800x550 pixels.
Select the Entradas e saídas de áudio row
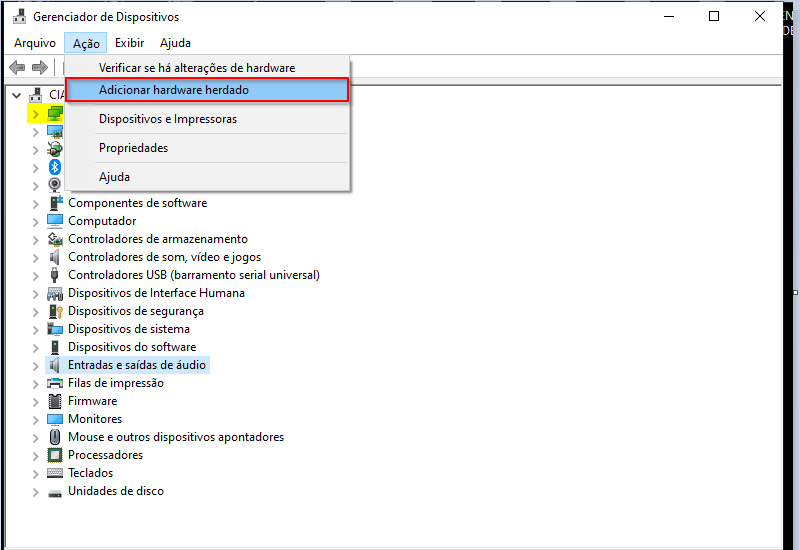point(128,365)
